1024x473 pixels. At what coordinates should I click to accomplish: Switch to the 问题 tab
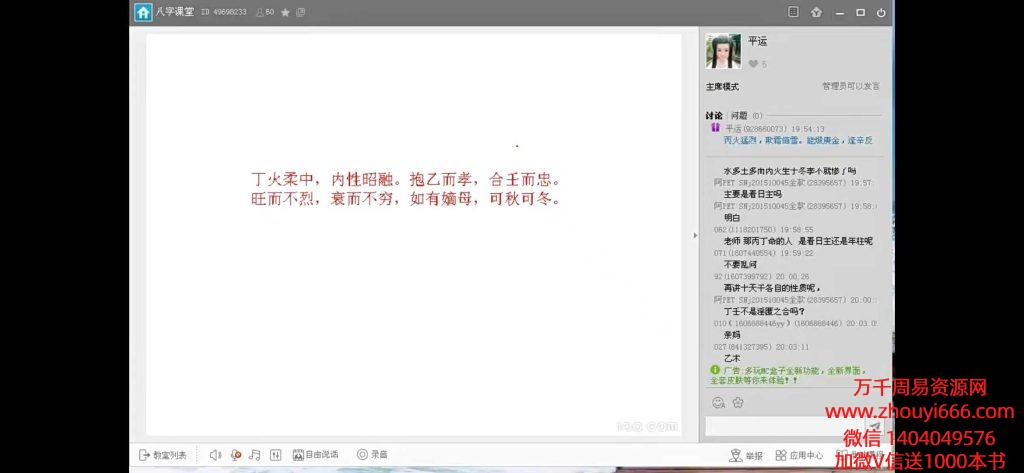(739, 115)
